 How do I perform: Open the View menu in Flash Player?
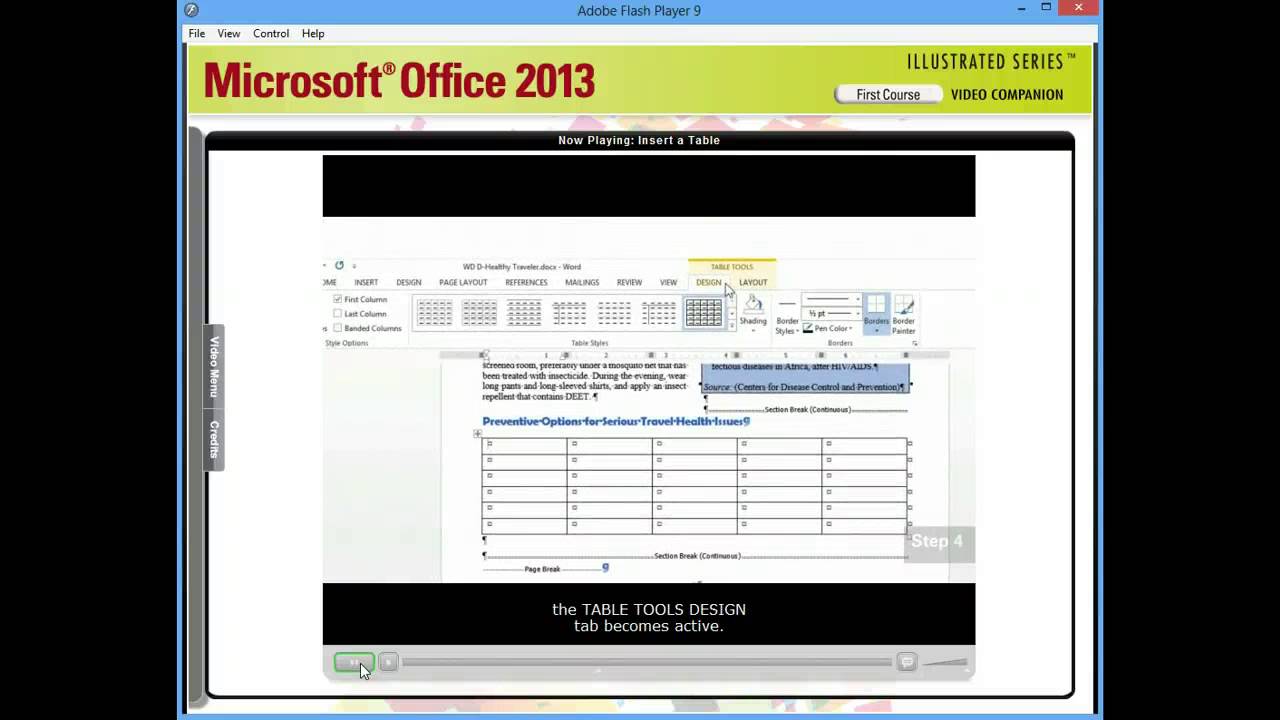click(x=229, y=33)
